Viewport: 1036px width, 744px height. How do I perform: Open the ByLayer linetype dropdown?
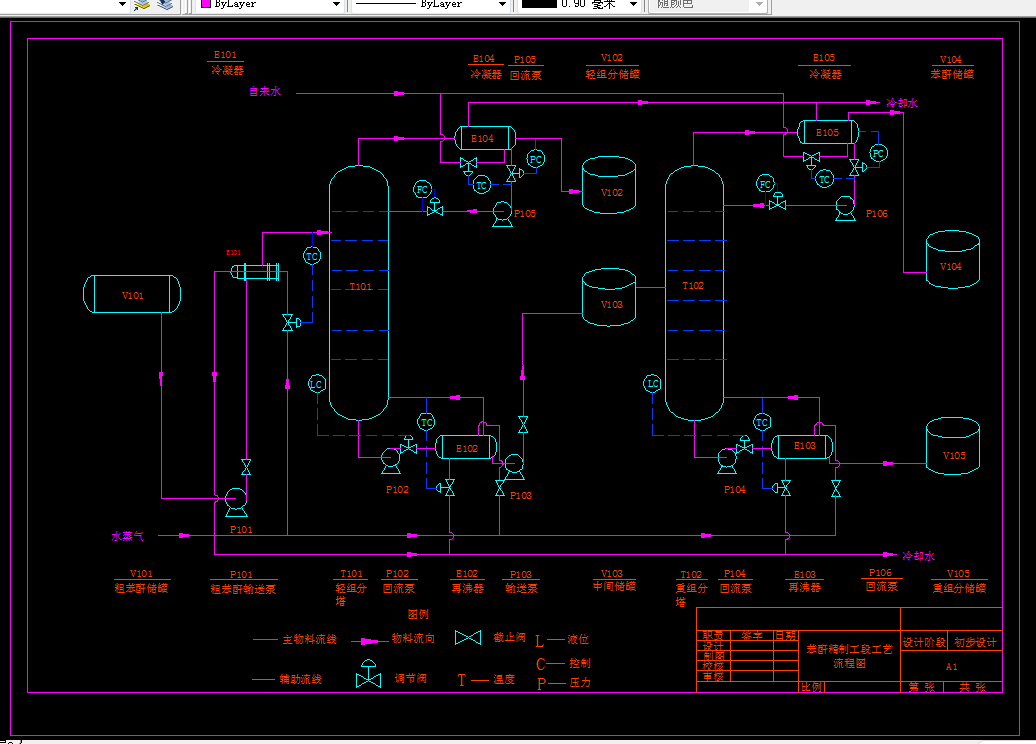502,5
